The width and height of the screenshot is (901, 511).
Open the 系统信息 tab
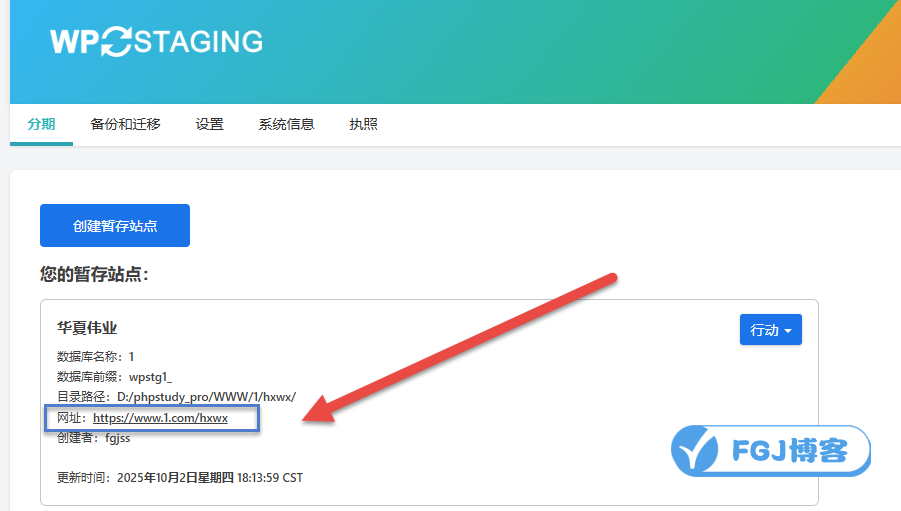(286, 124)
